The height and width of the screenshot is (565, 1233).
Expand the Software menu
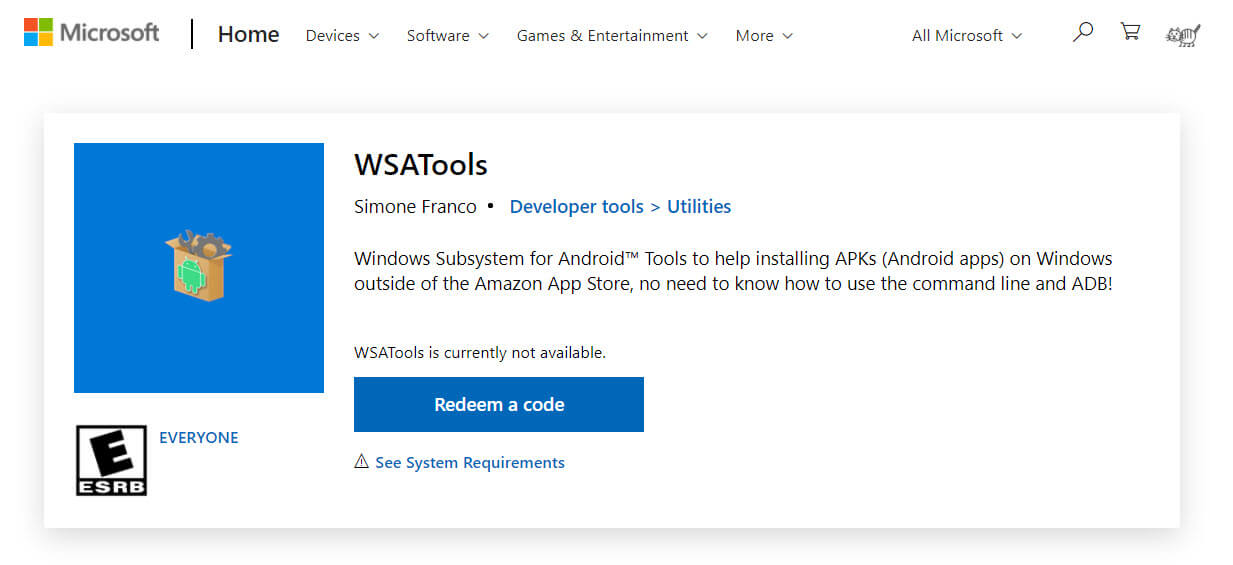point(447,35)
